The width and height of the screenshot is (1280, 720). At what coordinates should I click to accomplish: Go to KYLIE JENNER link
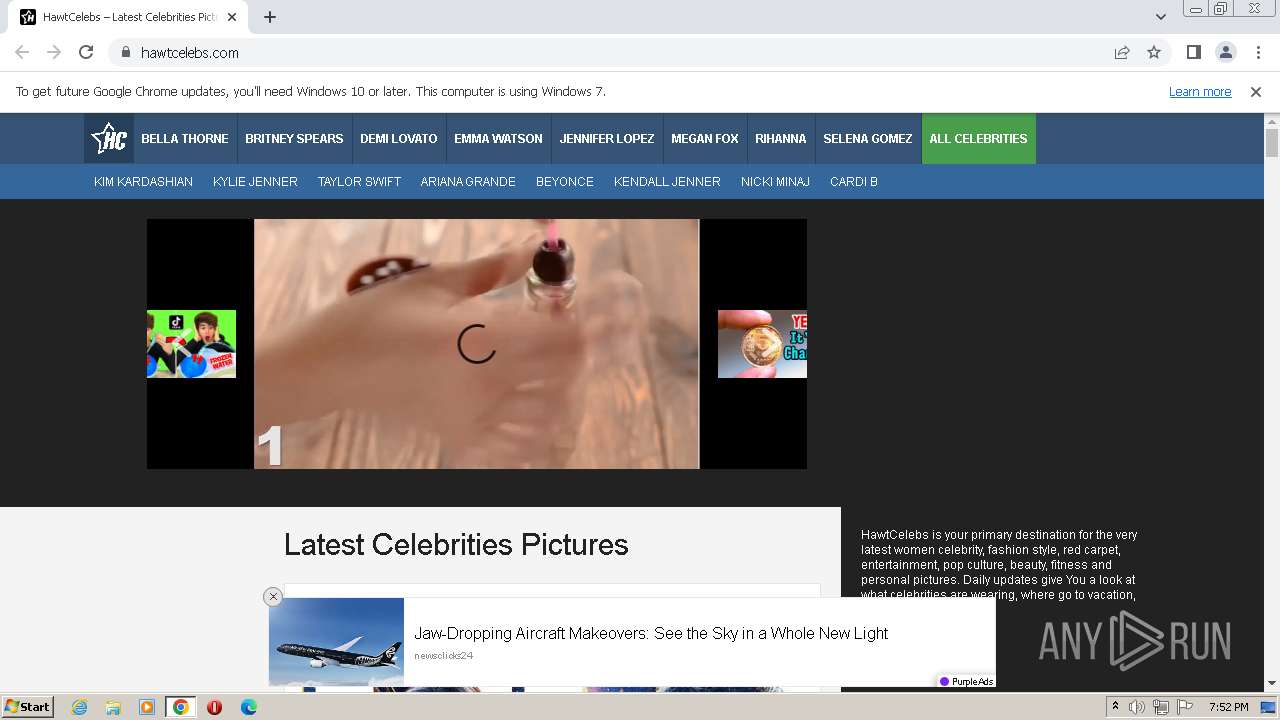point(255,182)
